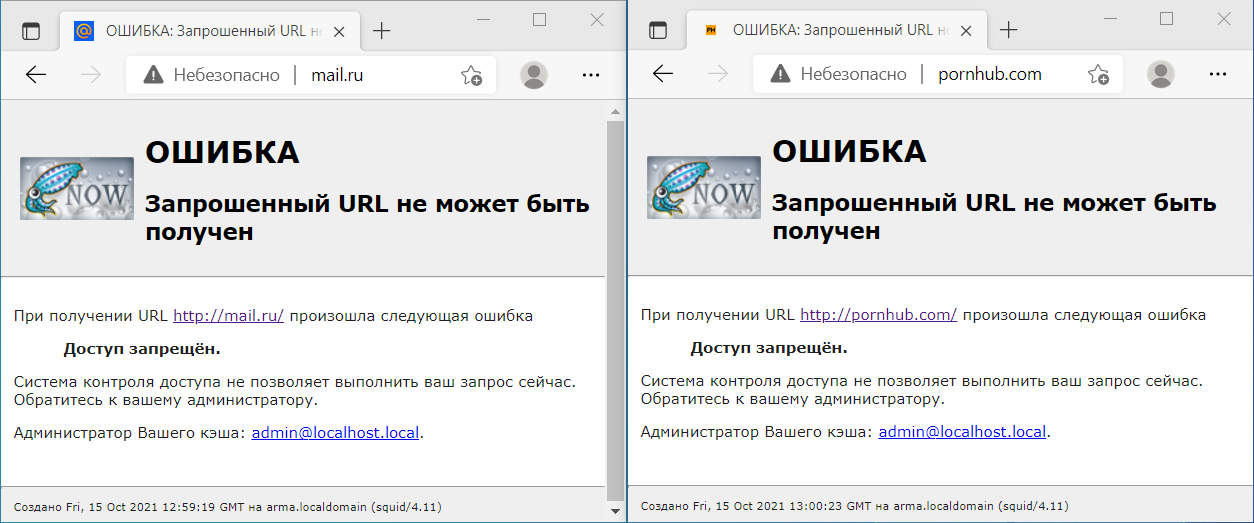1254x523 pixels.
Task: Open a new tab in left window
Action: pyautogui.click(x=381, y=31)
